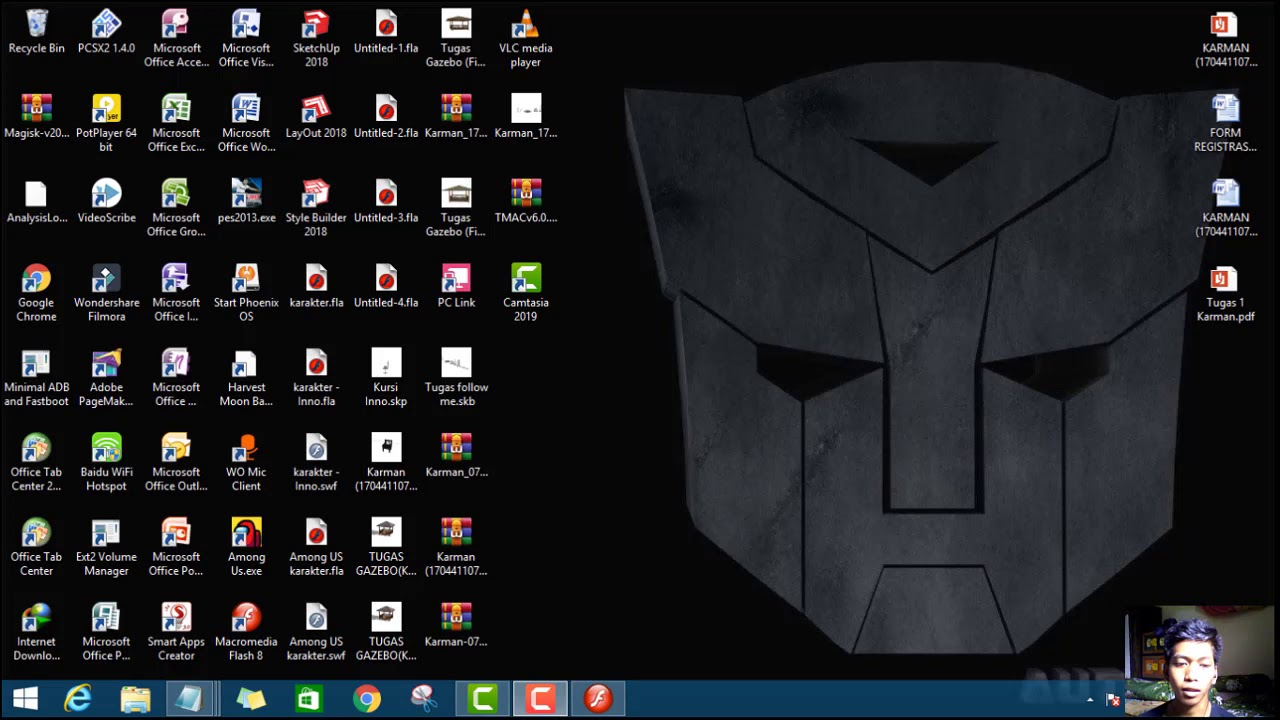
Task: Show hidden system tray icons
Action: [1090, 699]
